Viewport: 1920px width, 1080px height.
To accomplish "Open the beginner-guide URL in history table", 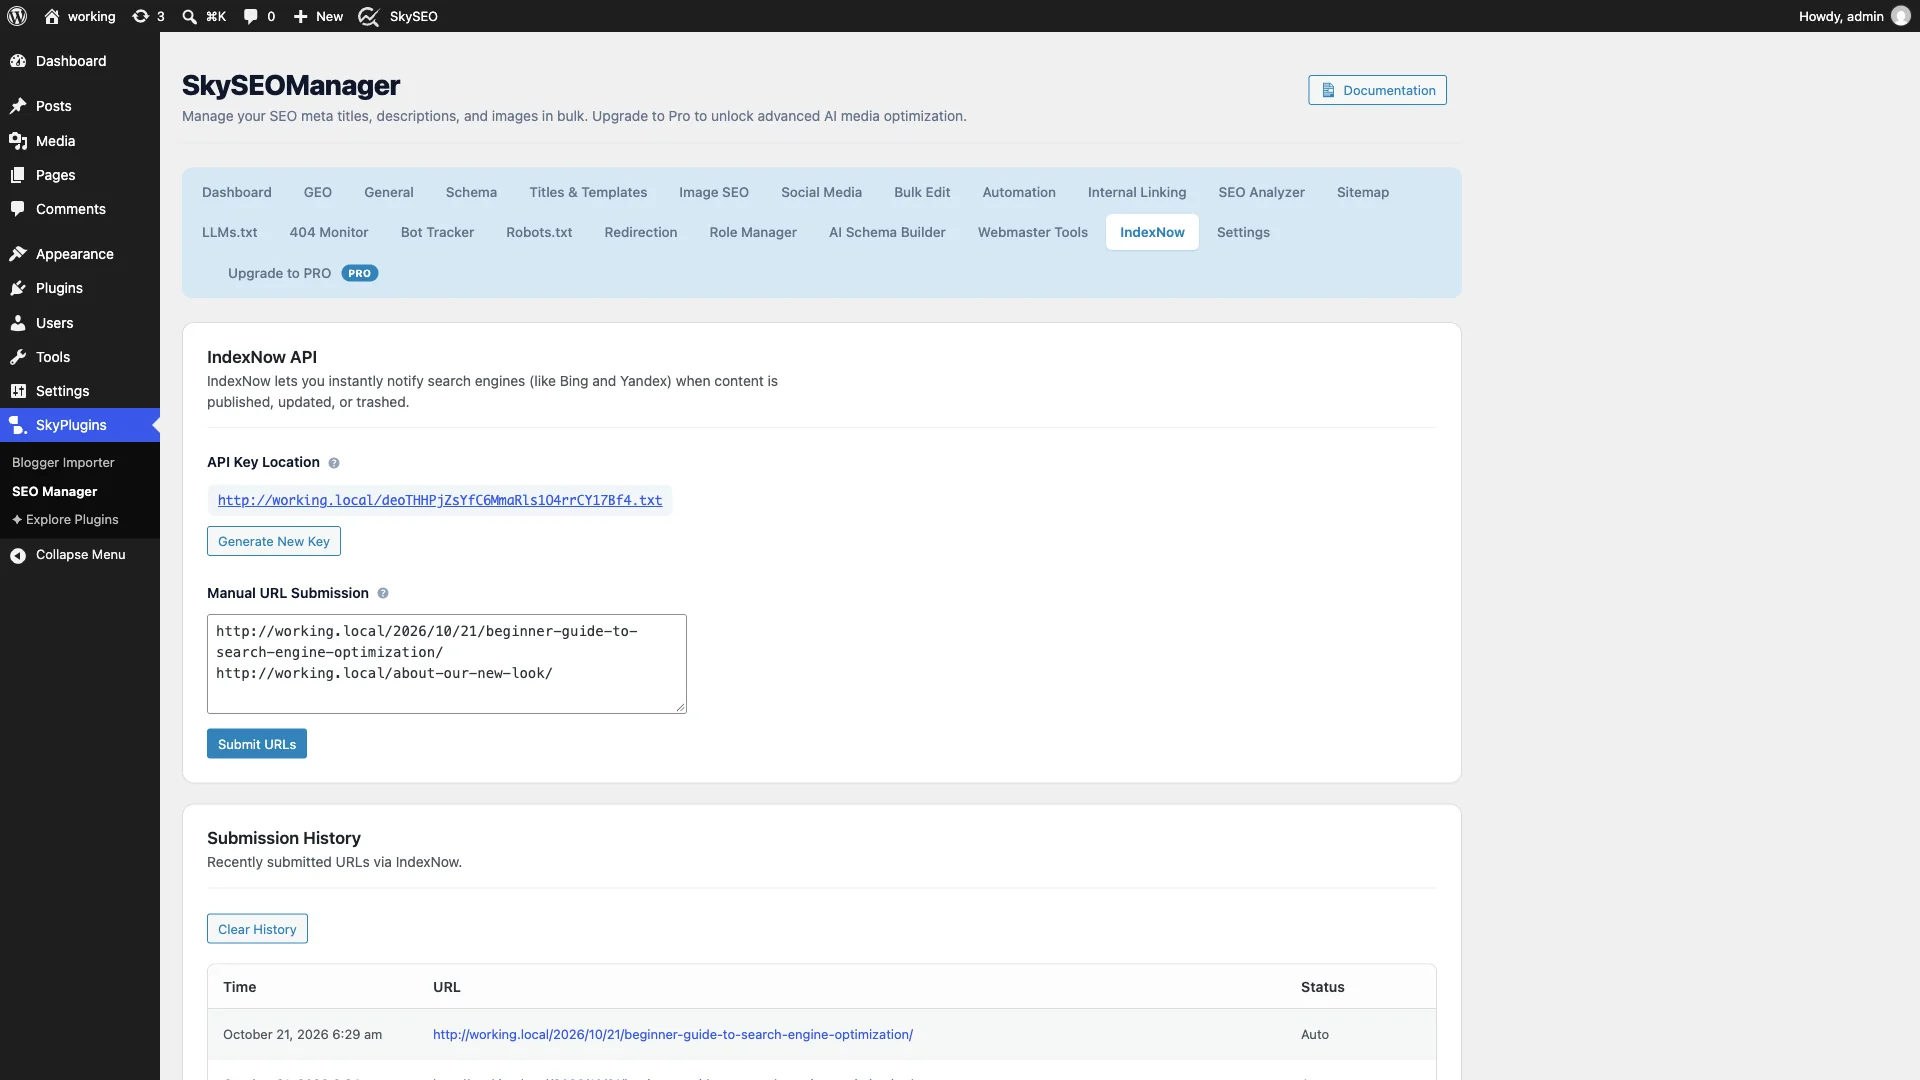I will point(673,1035).
